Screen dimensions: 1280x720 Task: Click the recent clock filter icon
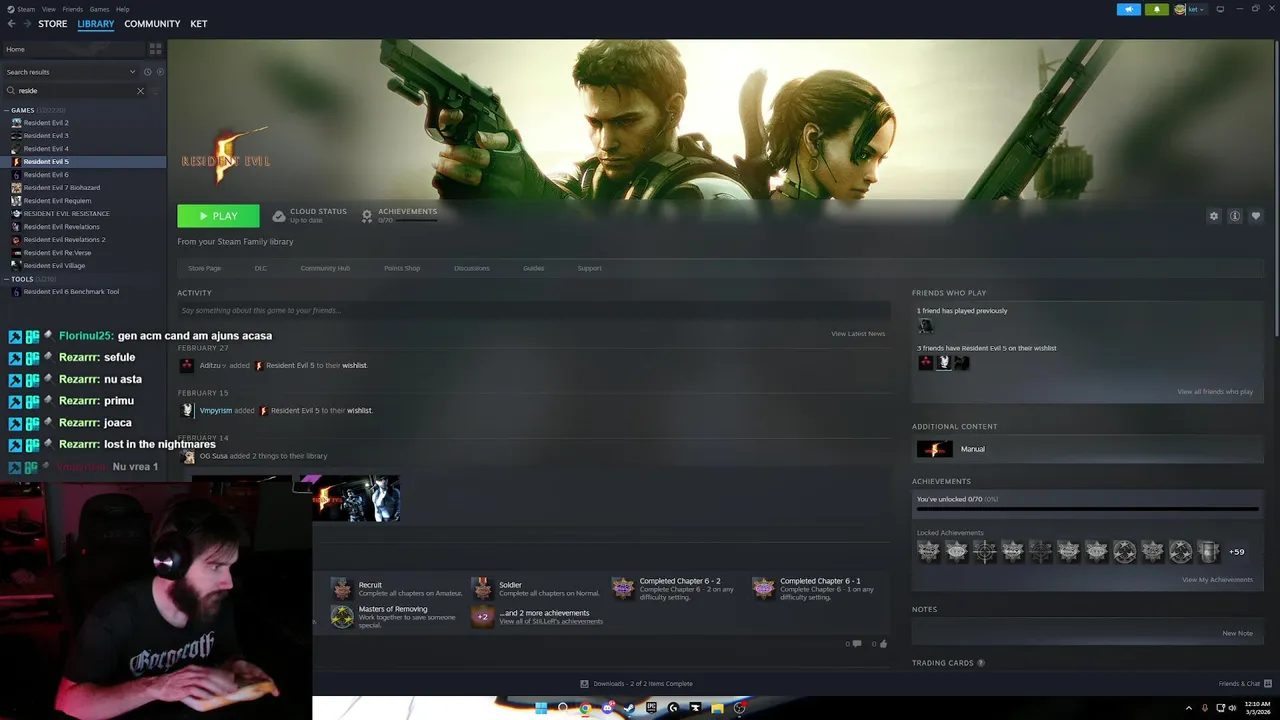click(x=147, y=72)
